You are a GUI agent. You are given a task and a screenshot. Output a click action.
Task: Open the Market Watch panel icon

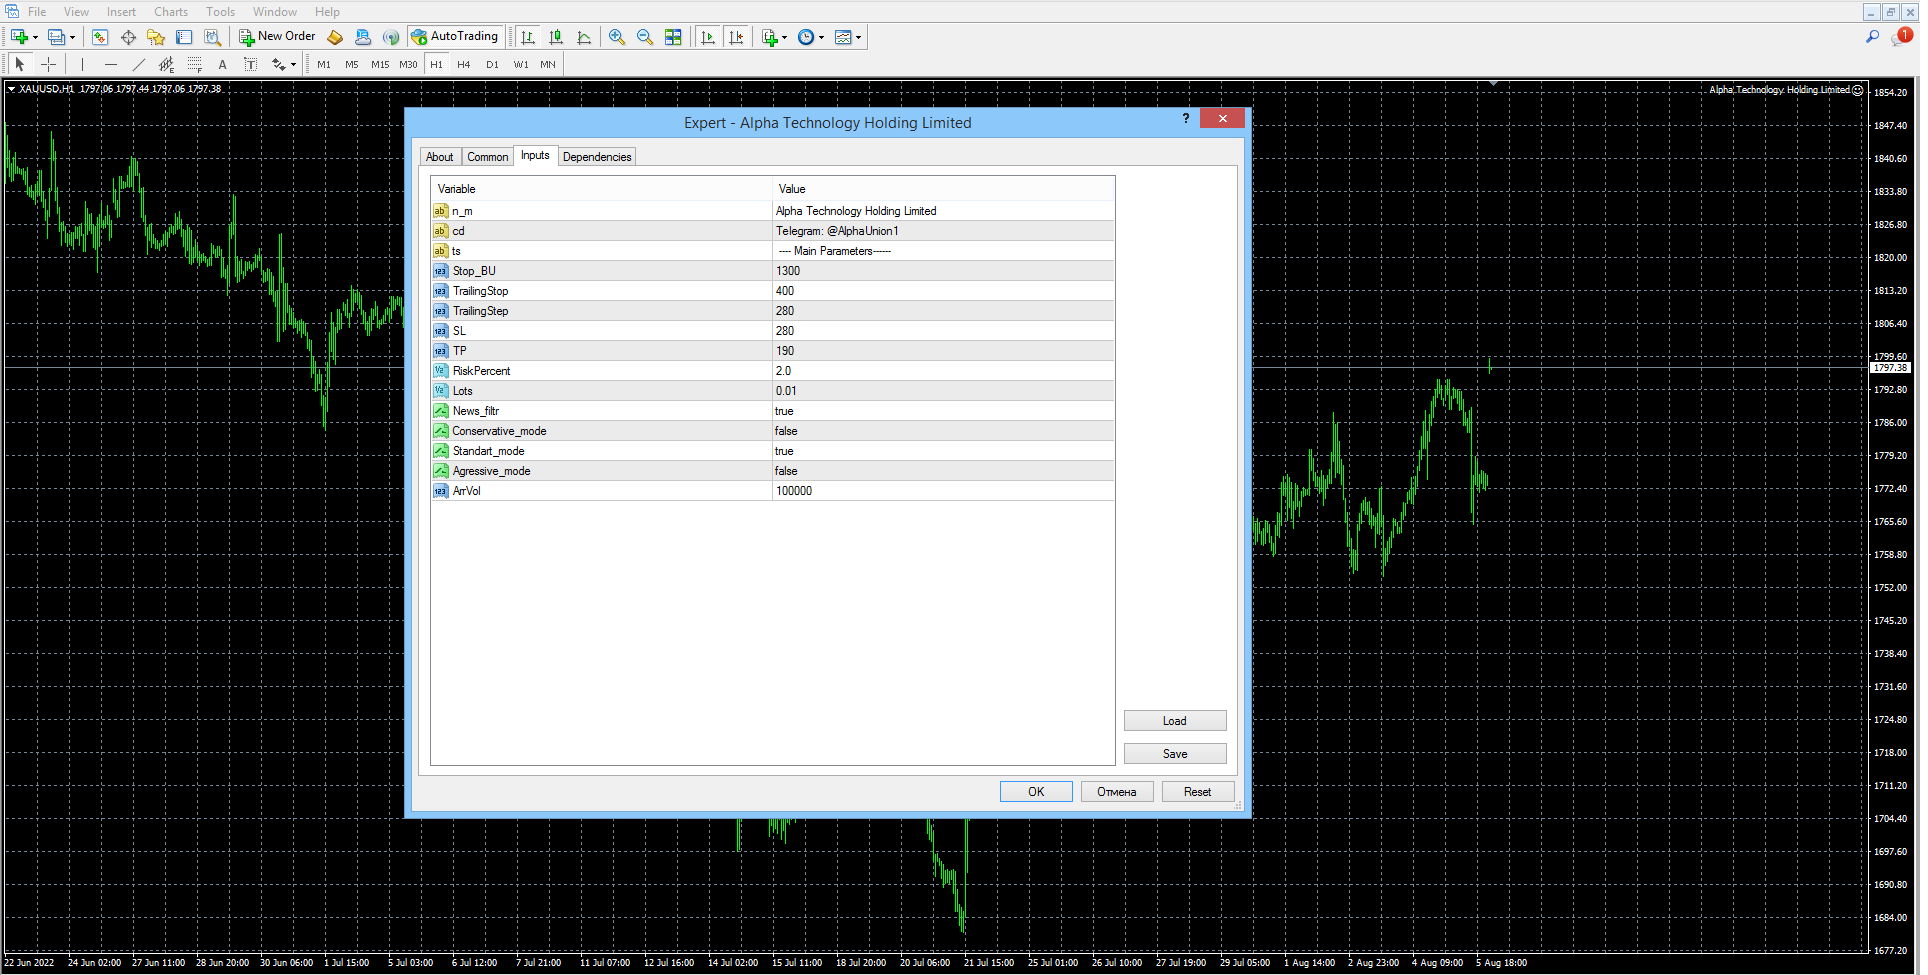tap(100, 37)
